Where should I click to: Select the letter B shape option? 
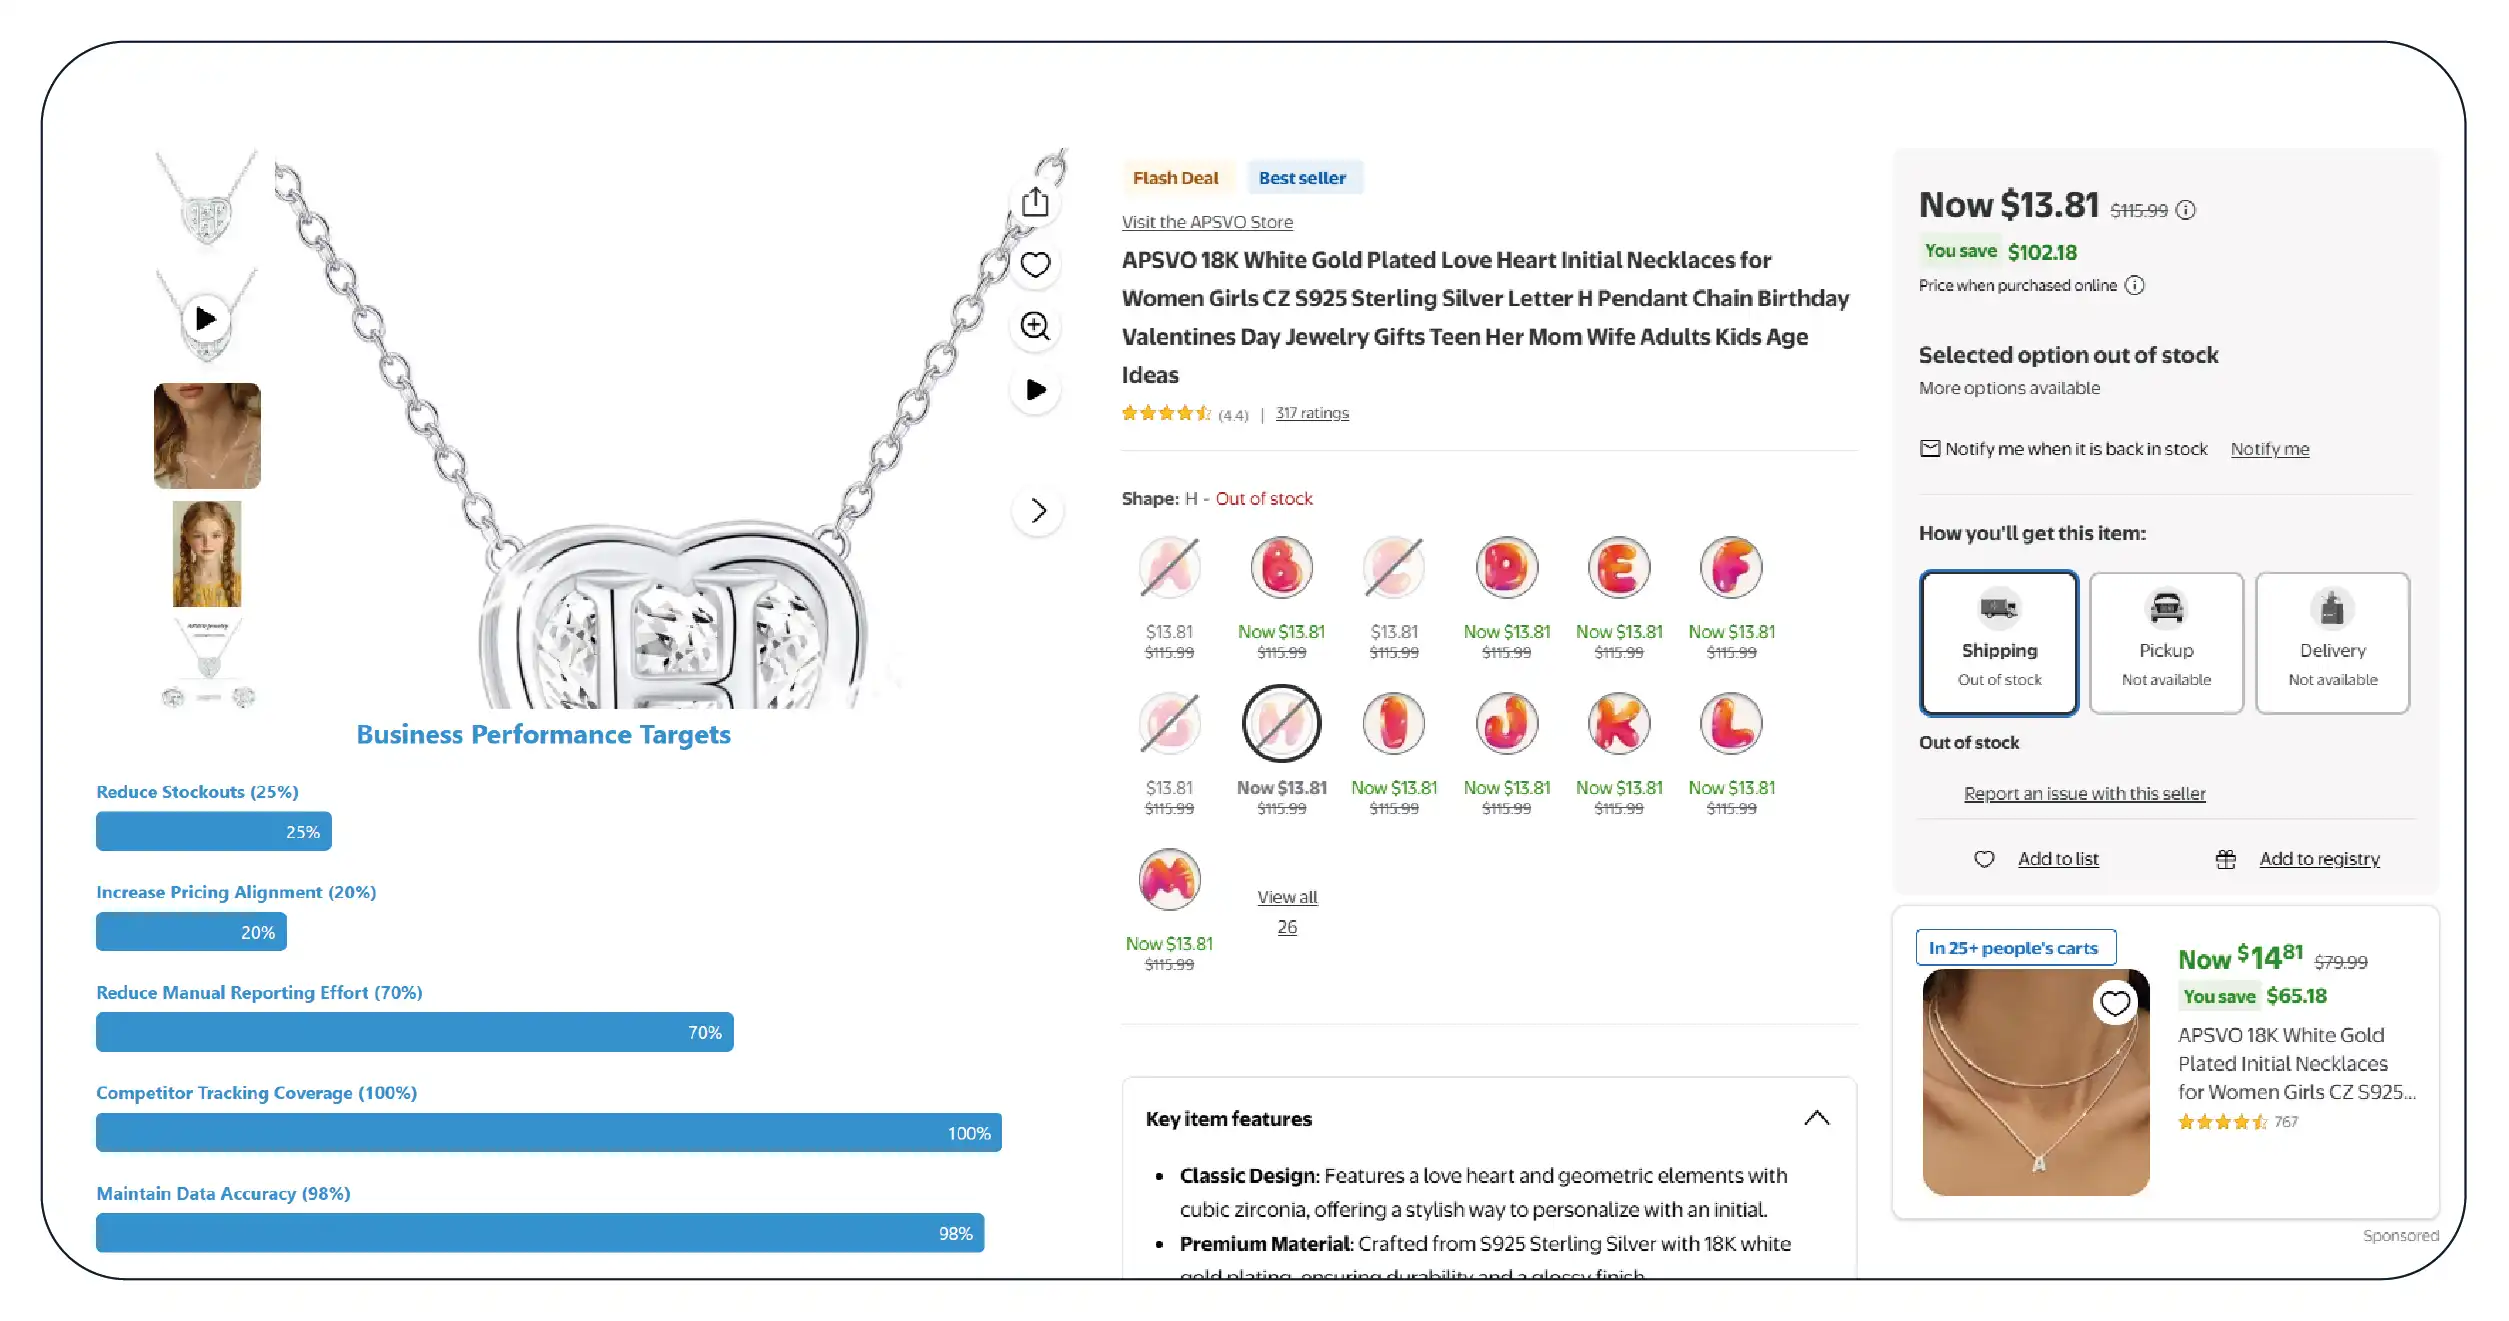point(1281,568)
